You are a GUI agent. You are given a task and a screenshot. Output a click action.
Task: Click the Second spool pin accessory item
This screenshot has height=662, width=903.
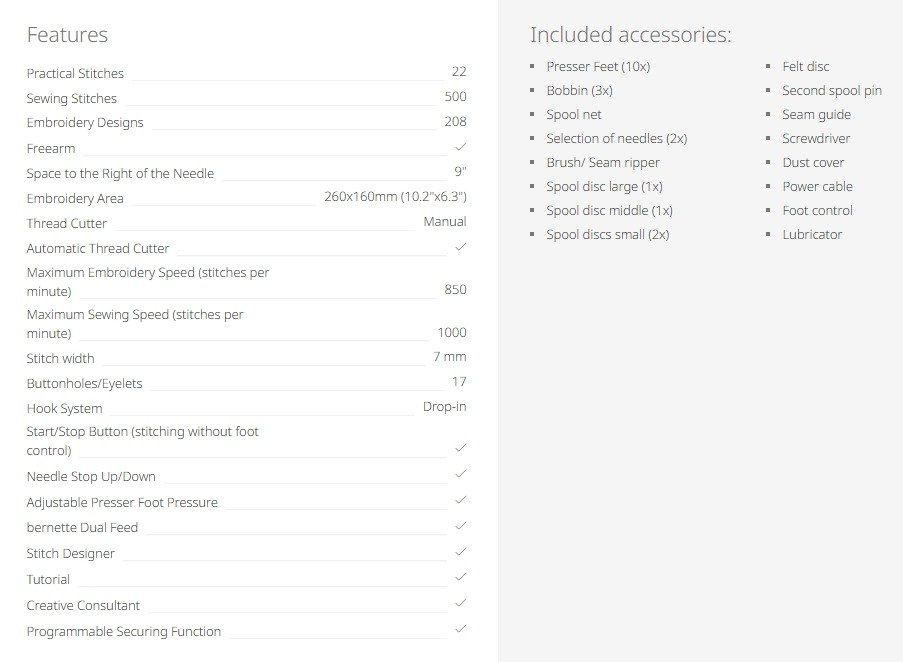tap(832, 90)
